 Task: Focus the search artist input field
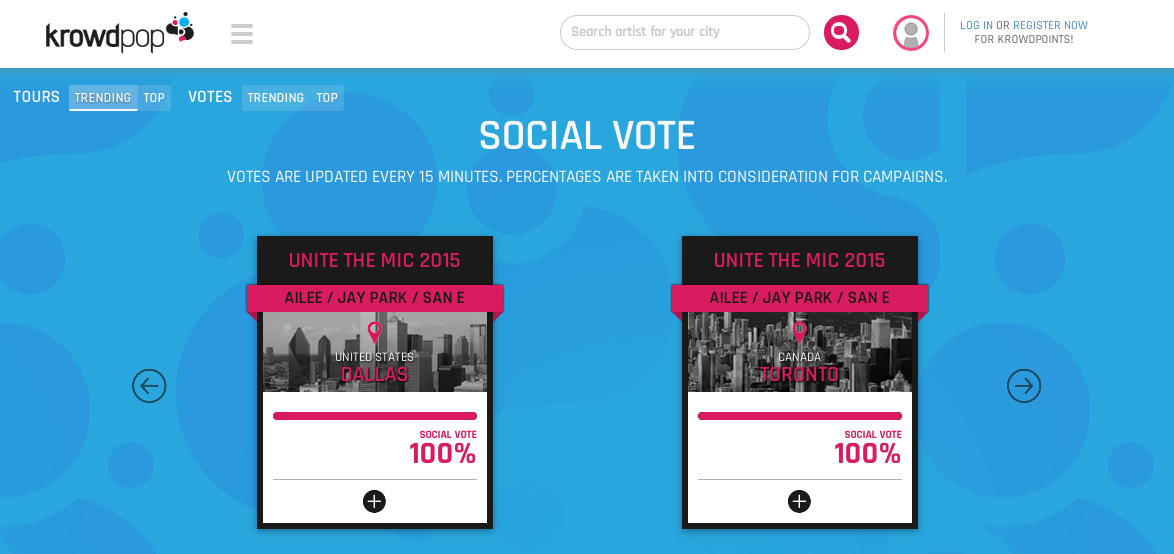click(x=684, y=32)
